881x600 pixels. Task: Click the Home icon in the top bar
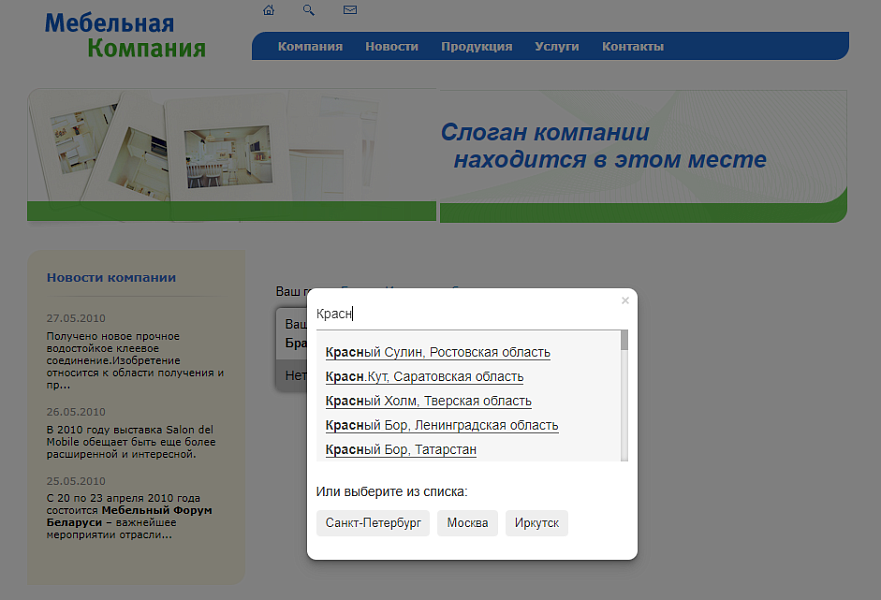(x=268, y=10)
